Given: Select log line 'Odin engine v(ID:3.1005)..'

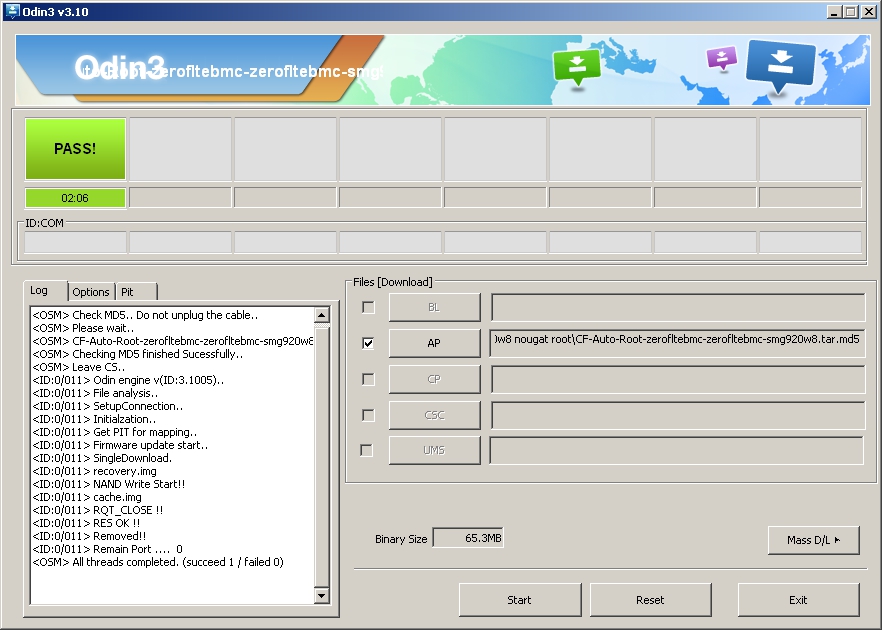Looking at the screenshot, I should 128,380.
